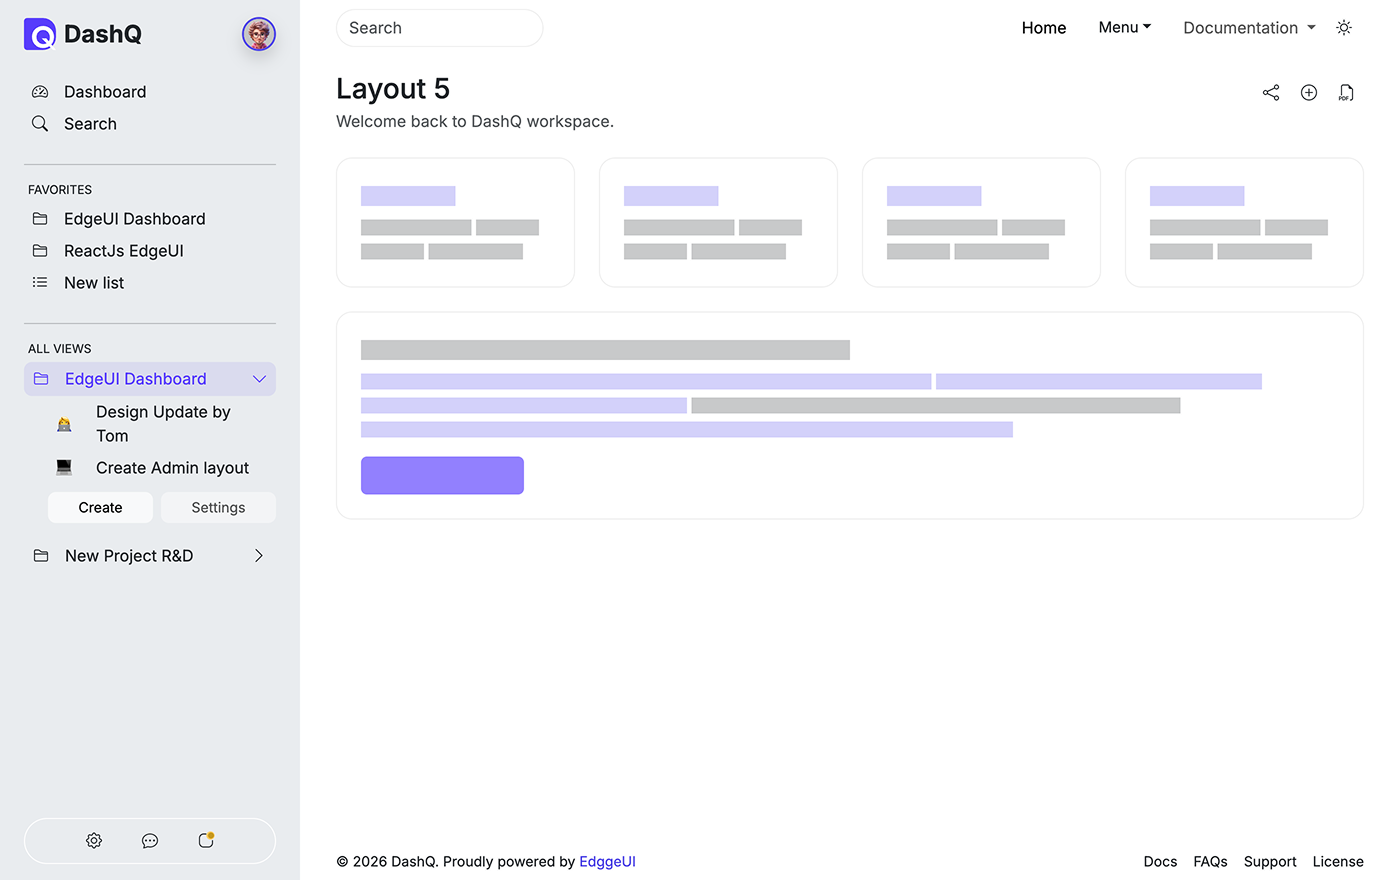Open settings via the gear icon
1400x880 pixels.
pyautogui.click(x=94, y=840)
